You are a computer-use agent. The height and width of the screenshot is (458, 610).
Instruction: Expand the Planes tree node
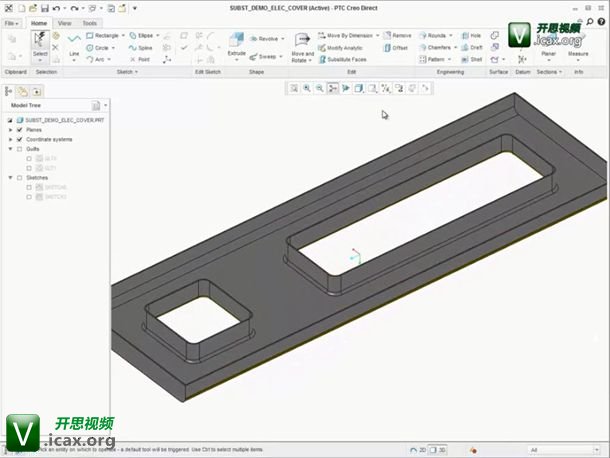click(11, 130)
